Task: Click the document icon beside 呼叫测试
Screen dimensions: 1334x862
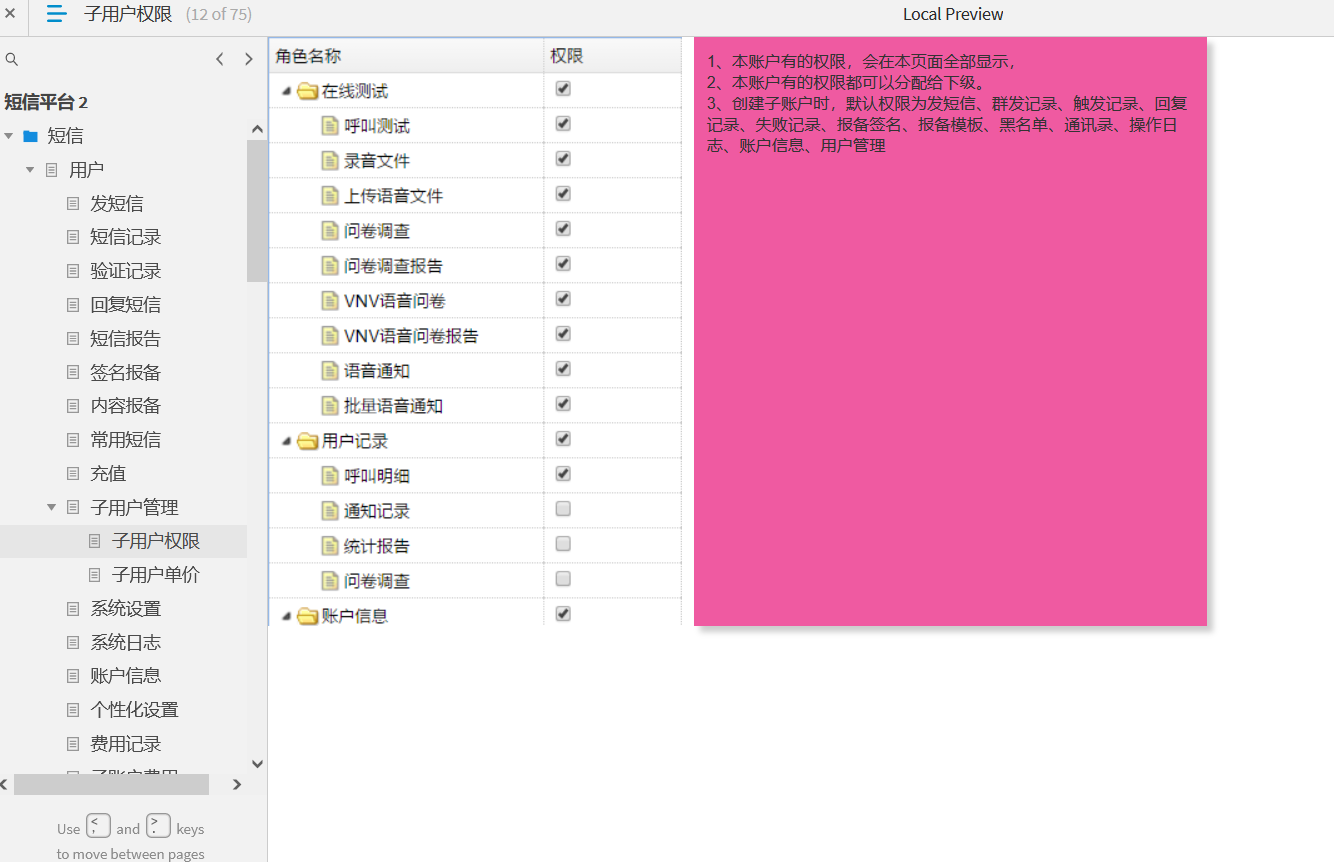Action: pyautogui.click(x=330, y=126)
